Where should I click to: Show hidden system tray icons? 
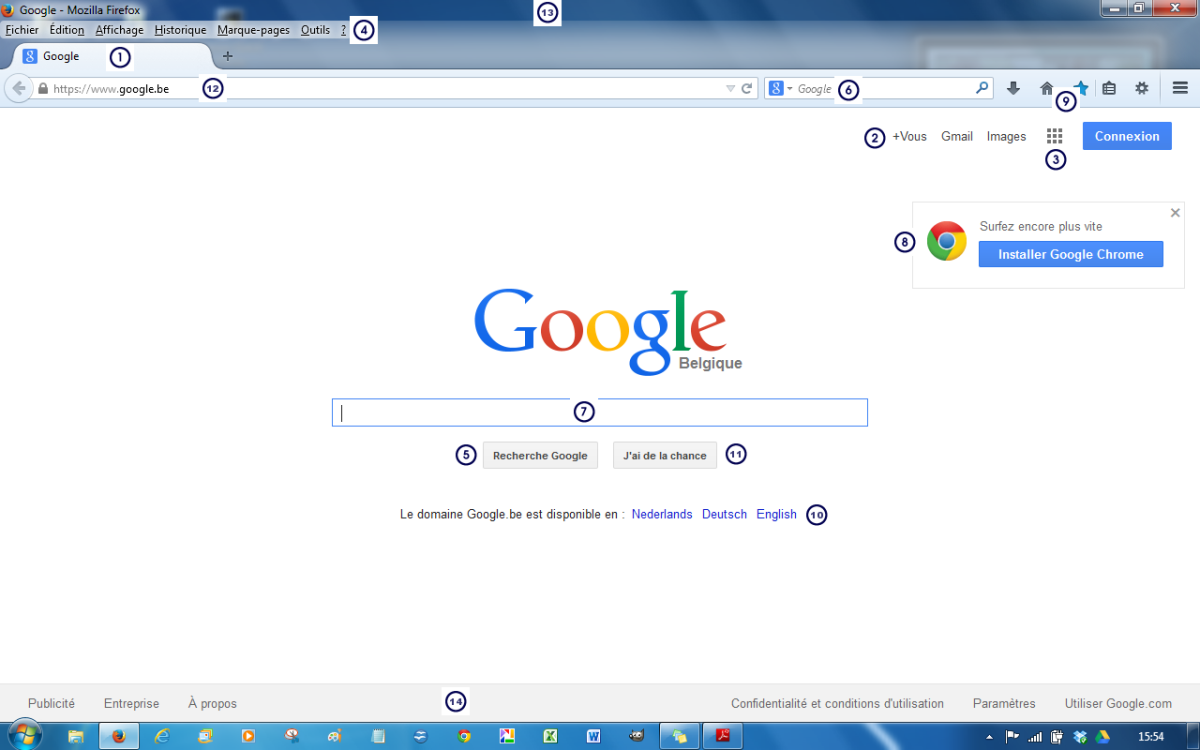(989, 737)
